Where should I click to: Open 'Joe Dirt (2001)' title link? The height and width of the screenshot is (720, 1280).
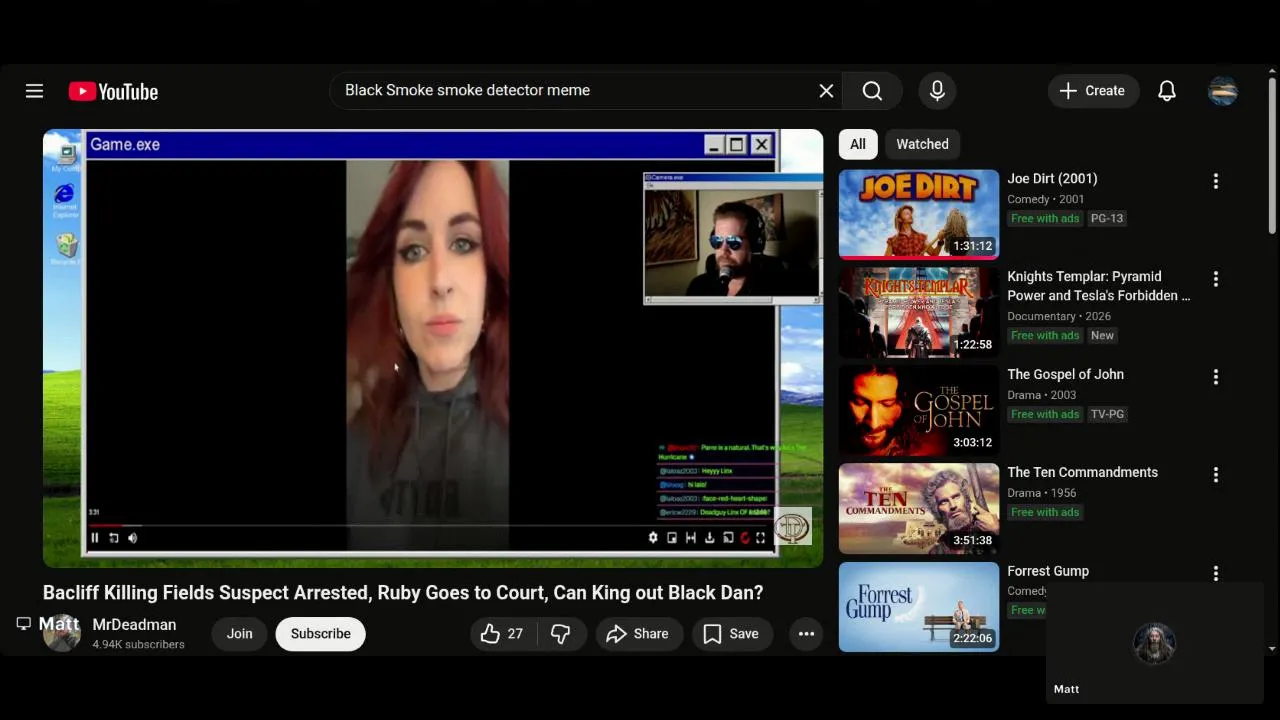1052,179
